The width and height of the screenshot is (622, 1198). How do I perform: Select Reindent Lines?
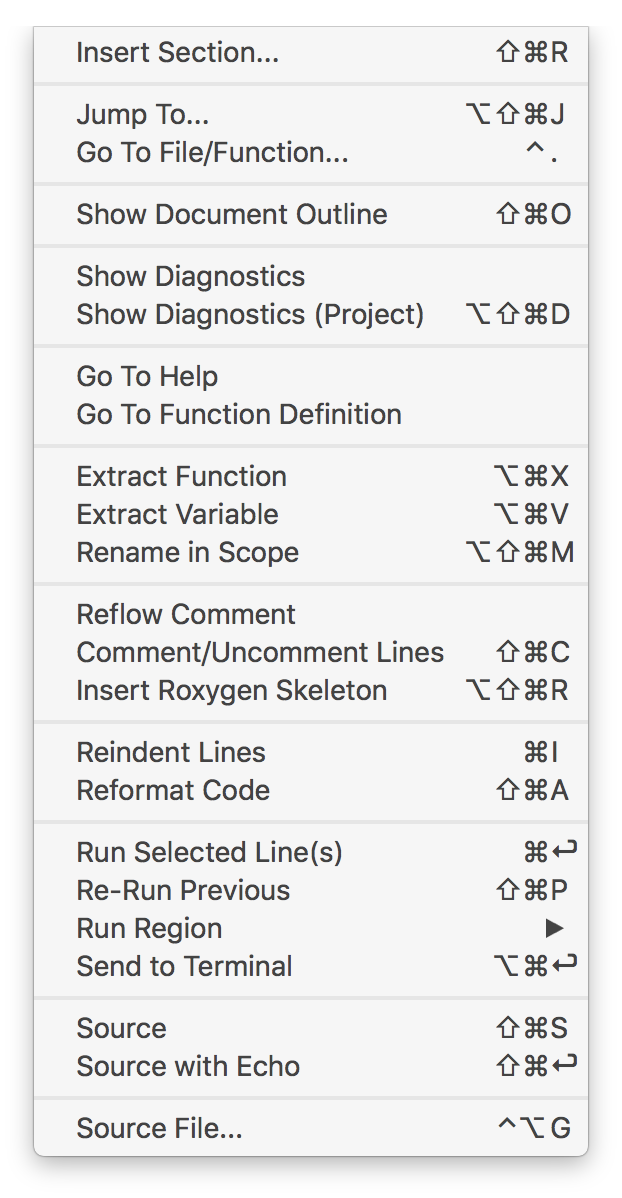click(x=311, y=753)
